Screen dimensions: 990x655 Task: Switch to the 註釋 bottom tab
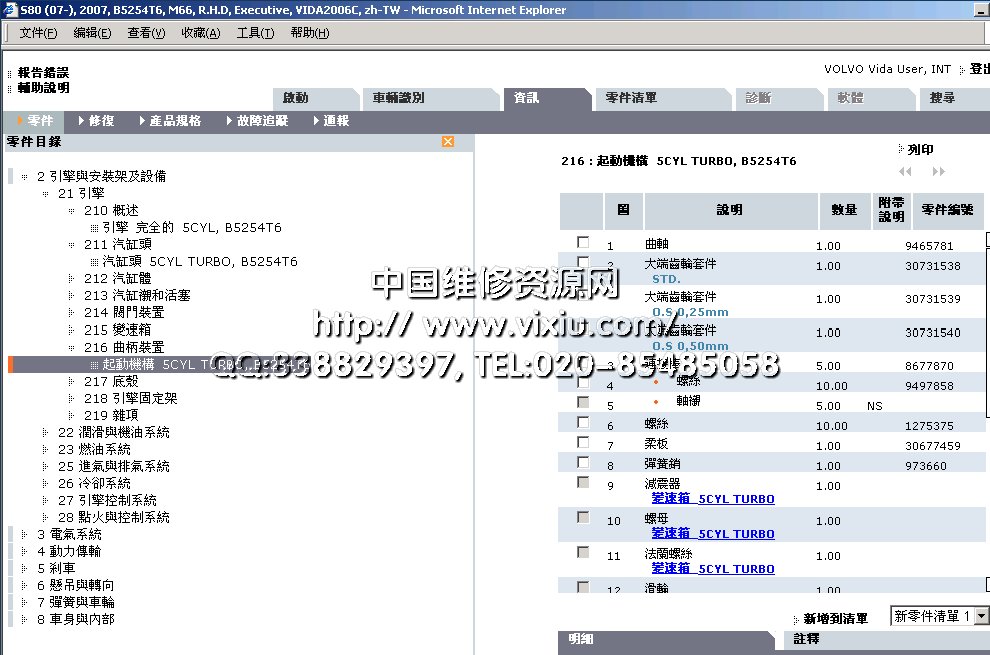806,638
